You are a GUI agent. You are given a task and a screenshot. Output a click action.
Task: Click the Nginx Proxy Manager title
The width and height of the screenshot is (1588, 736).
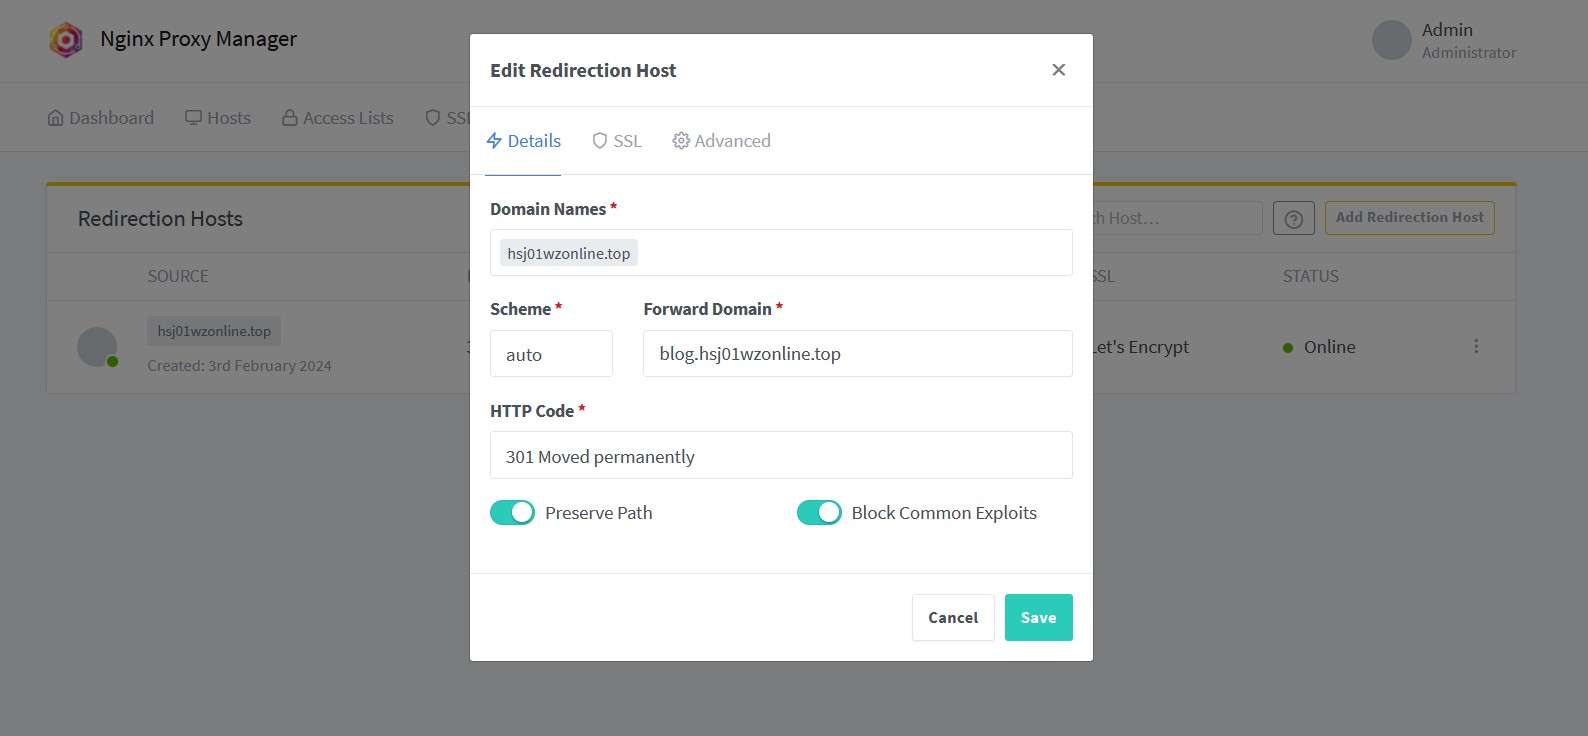[x=198, y=39]
